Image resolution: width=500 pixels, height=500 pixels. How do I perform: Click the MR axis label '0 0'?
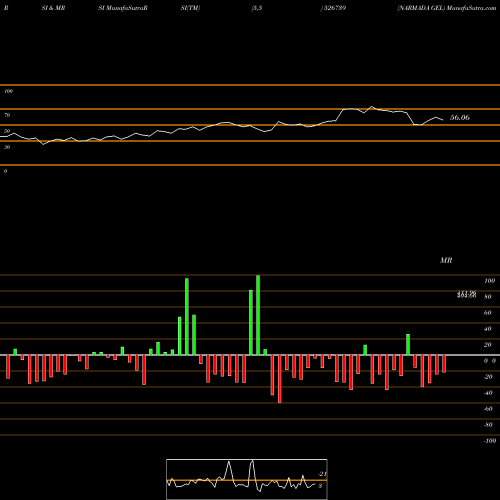[490, 361]
